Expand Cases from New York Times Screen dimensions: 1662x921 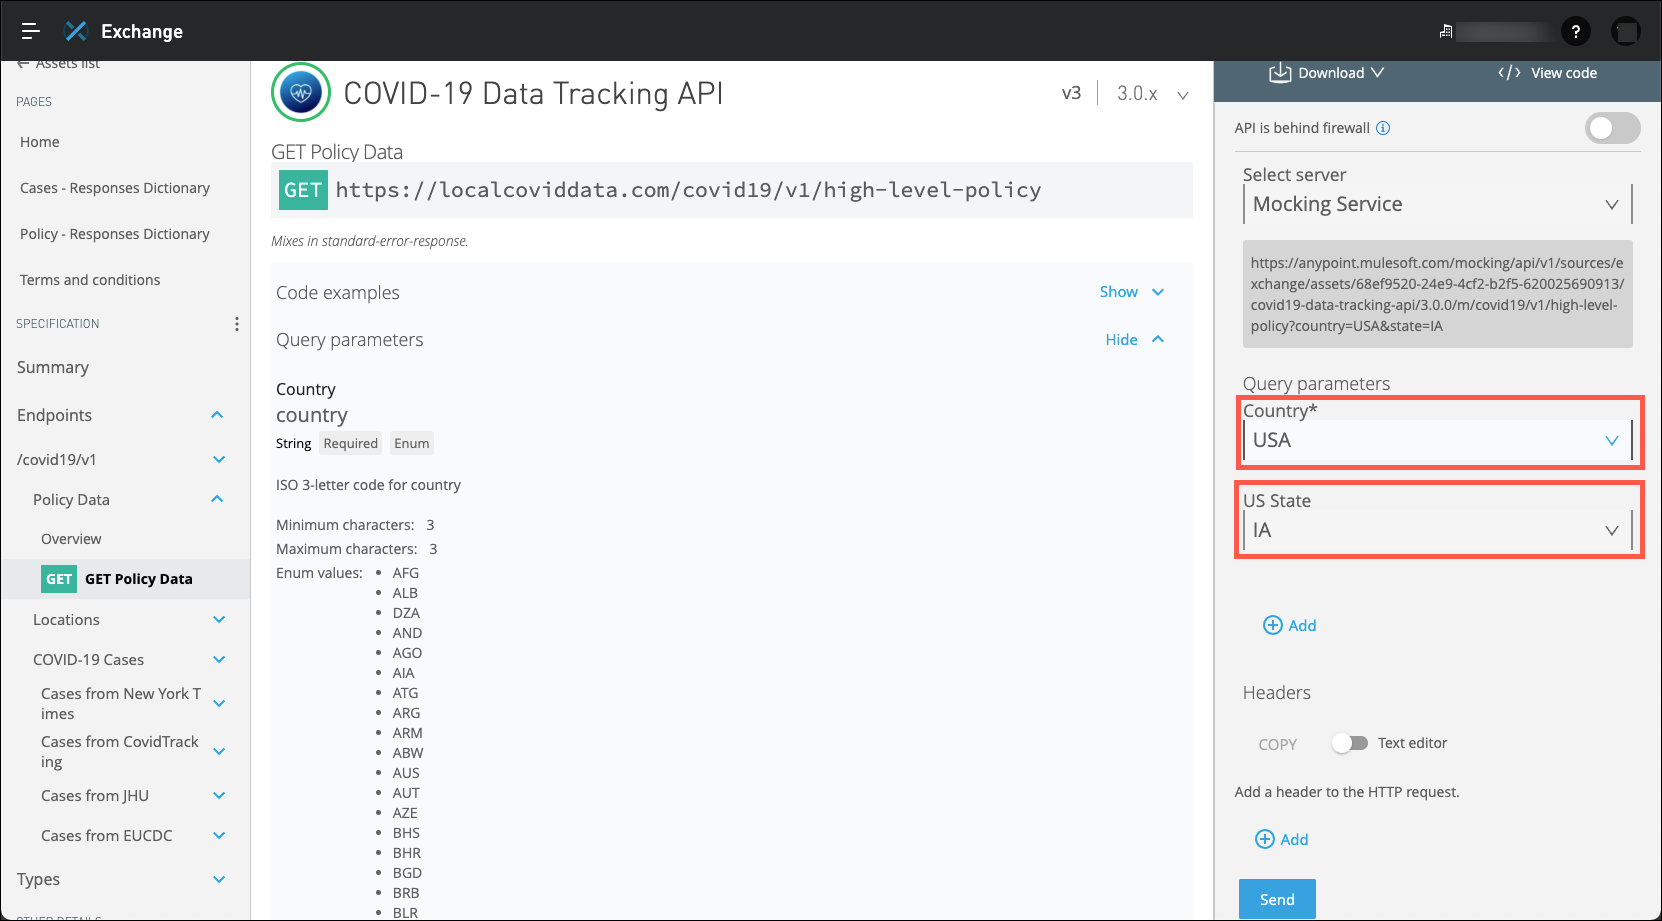point(219,704)
